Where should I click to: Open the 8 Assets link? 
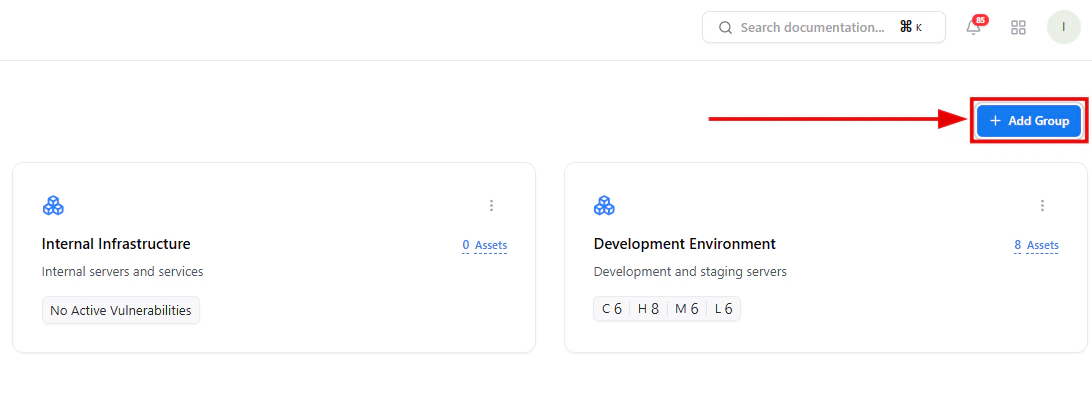tap(1036, 245)
